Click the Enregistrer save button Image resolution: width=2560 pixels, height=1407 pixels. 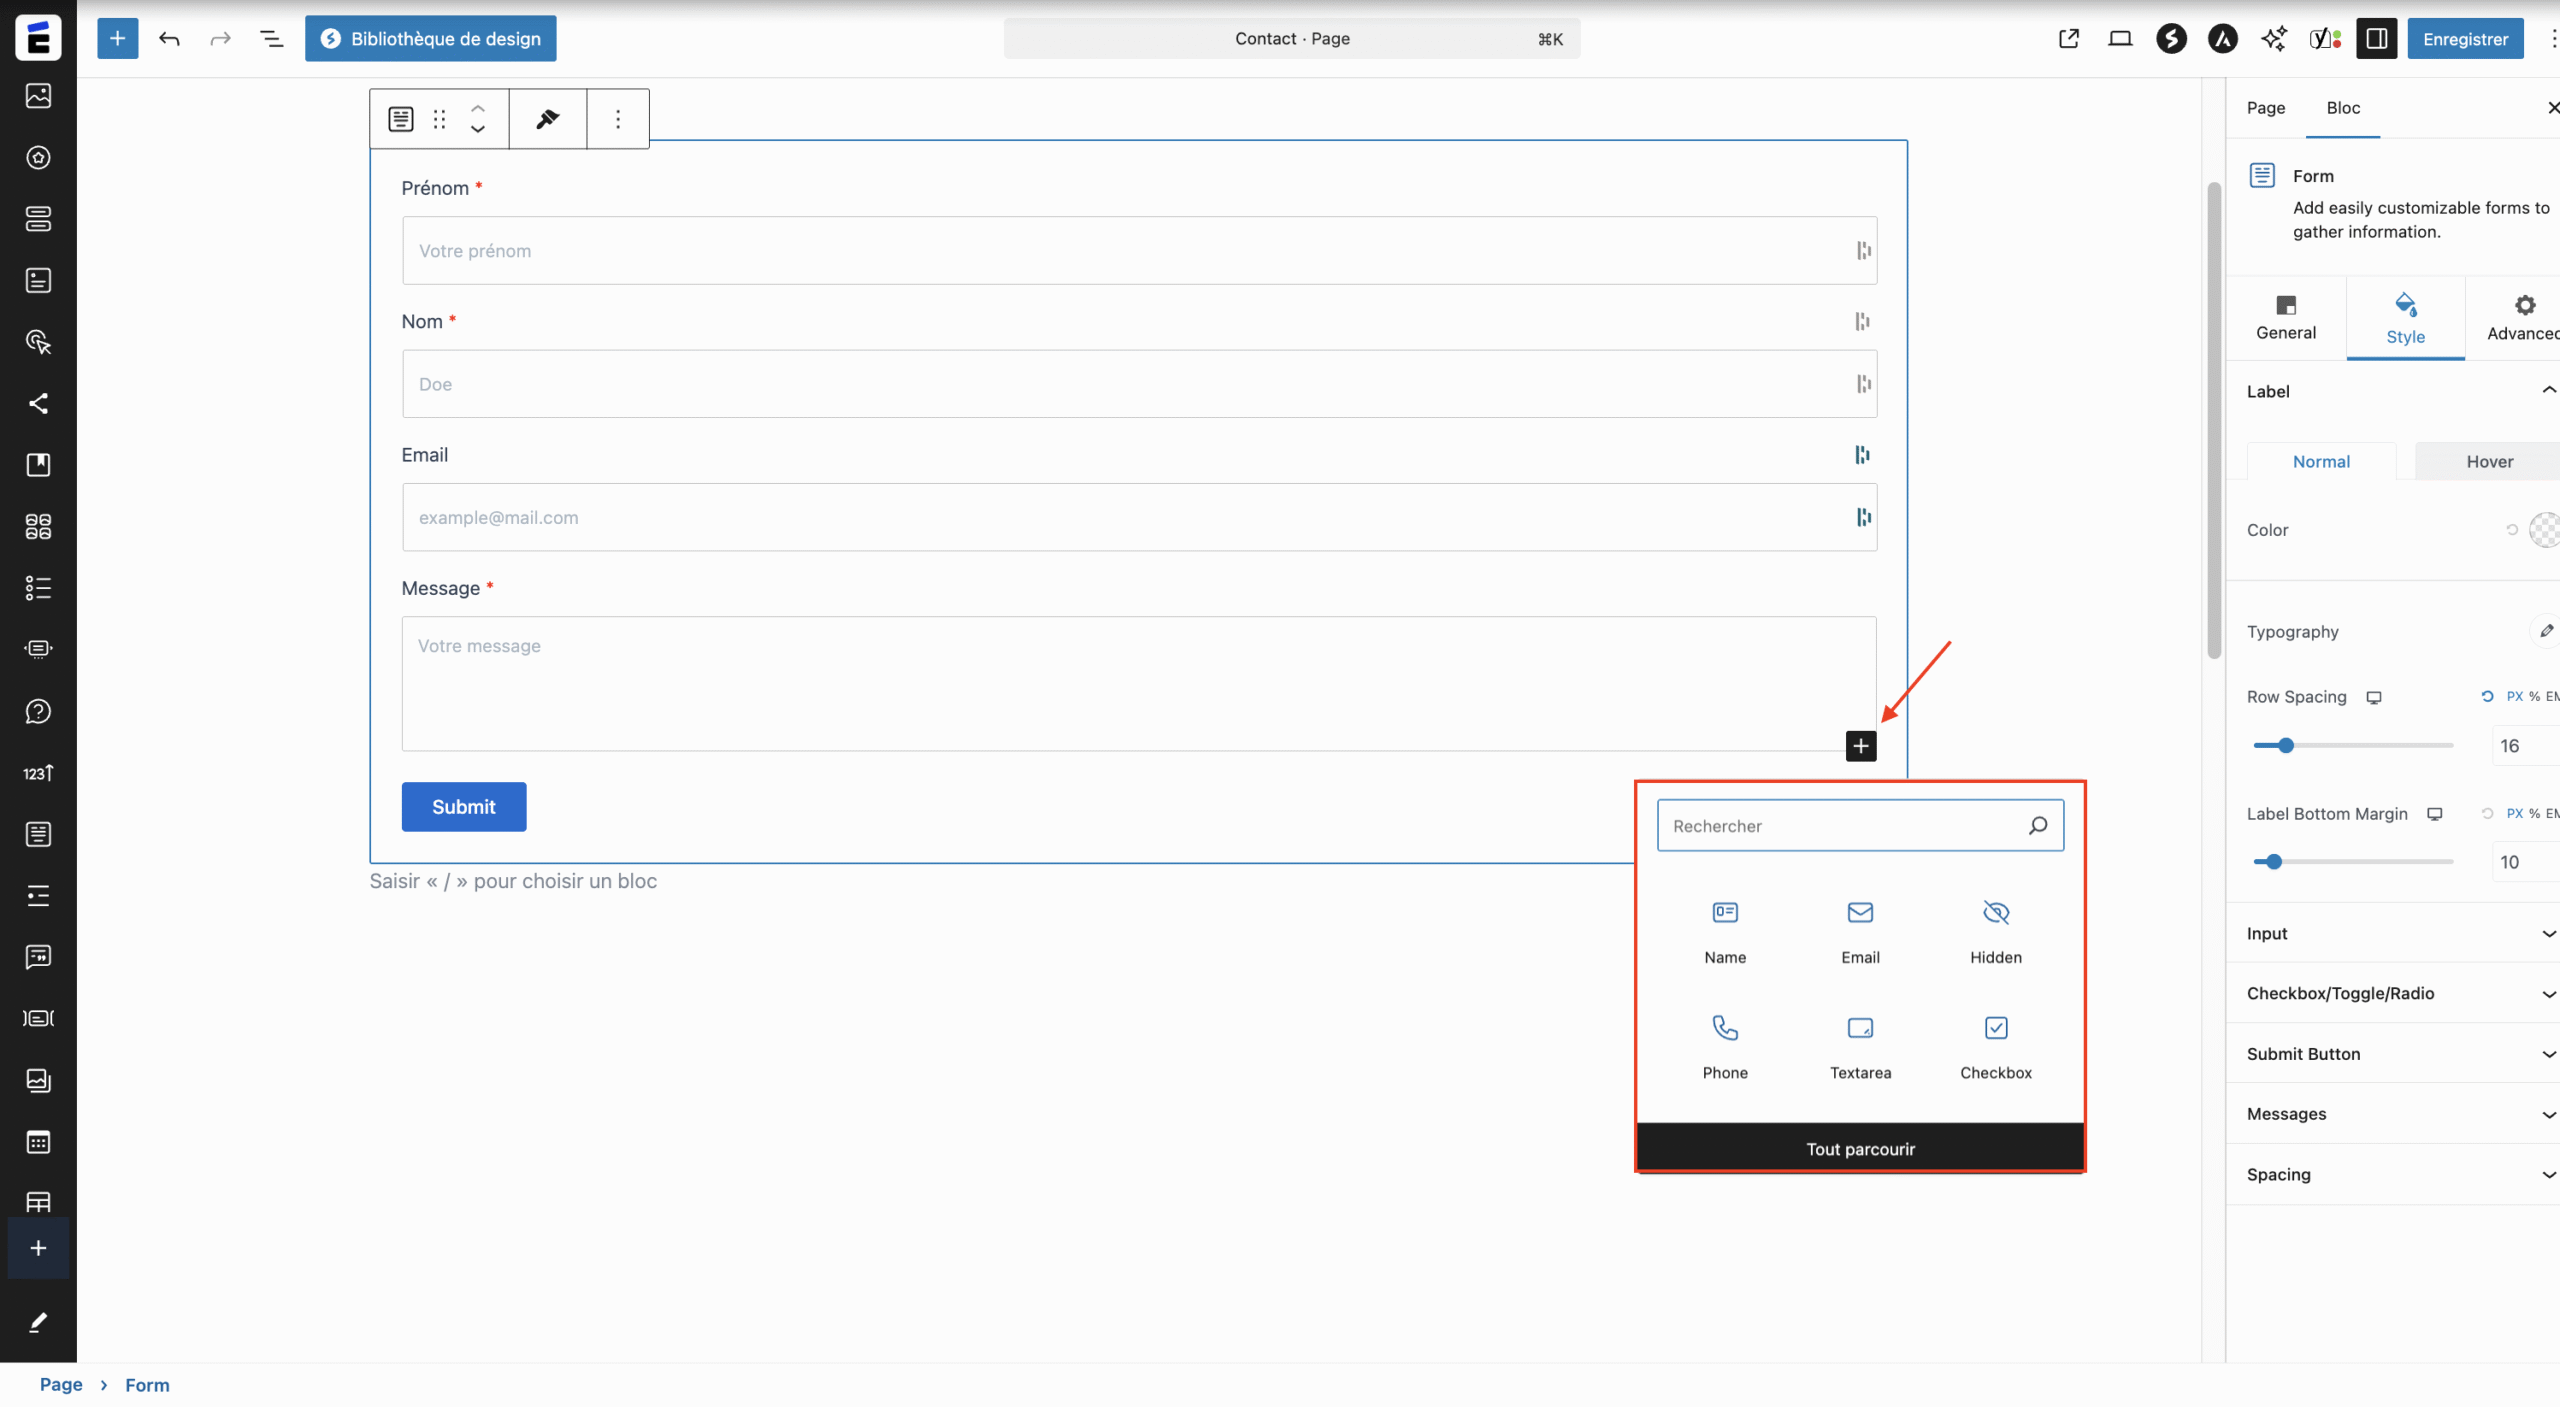[x=2464, y=39]
